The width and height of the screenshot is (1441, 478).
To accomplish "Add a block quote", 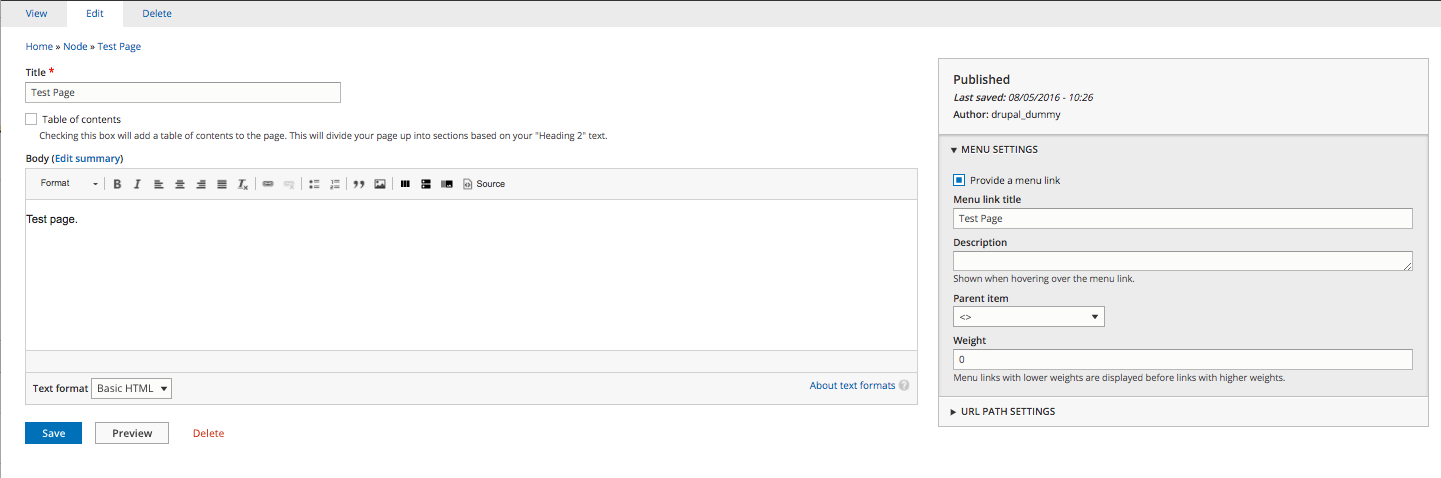I will (x=359, y=184).
